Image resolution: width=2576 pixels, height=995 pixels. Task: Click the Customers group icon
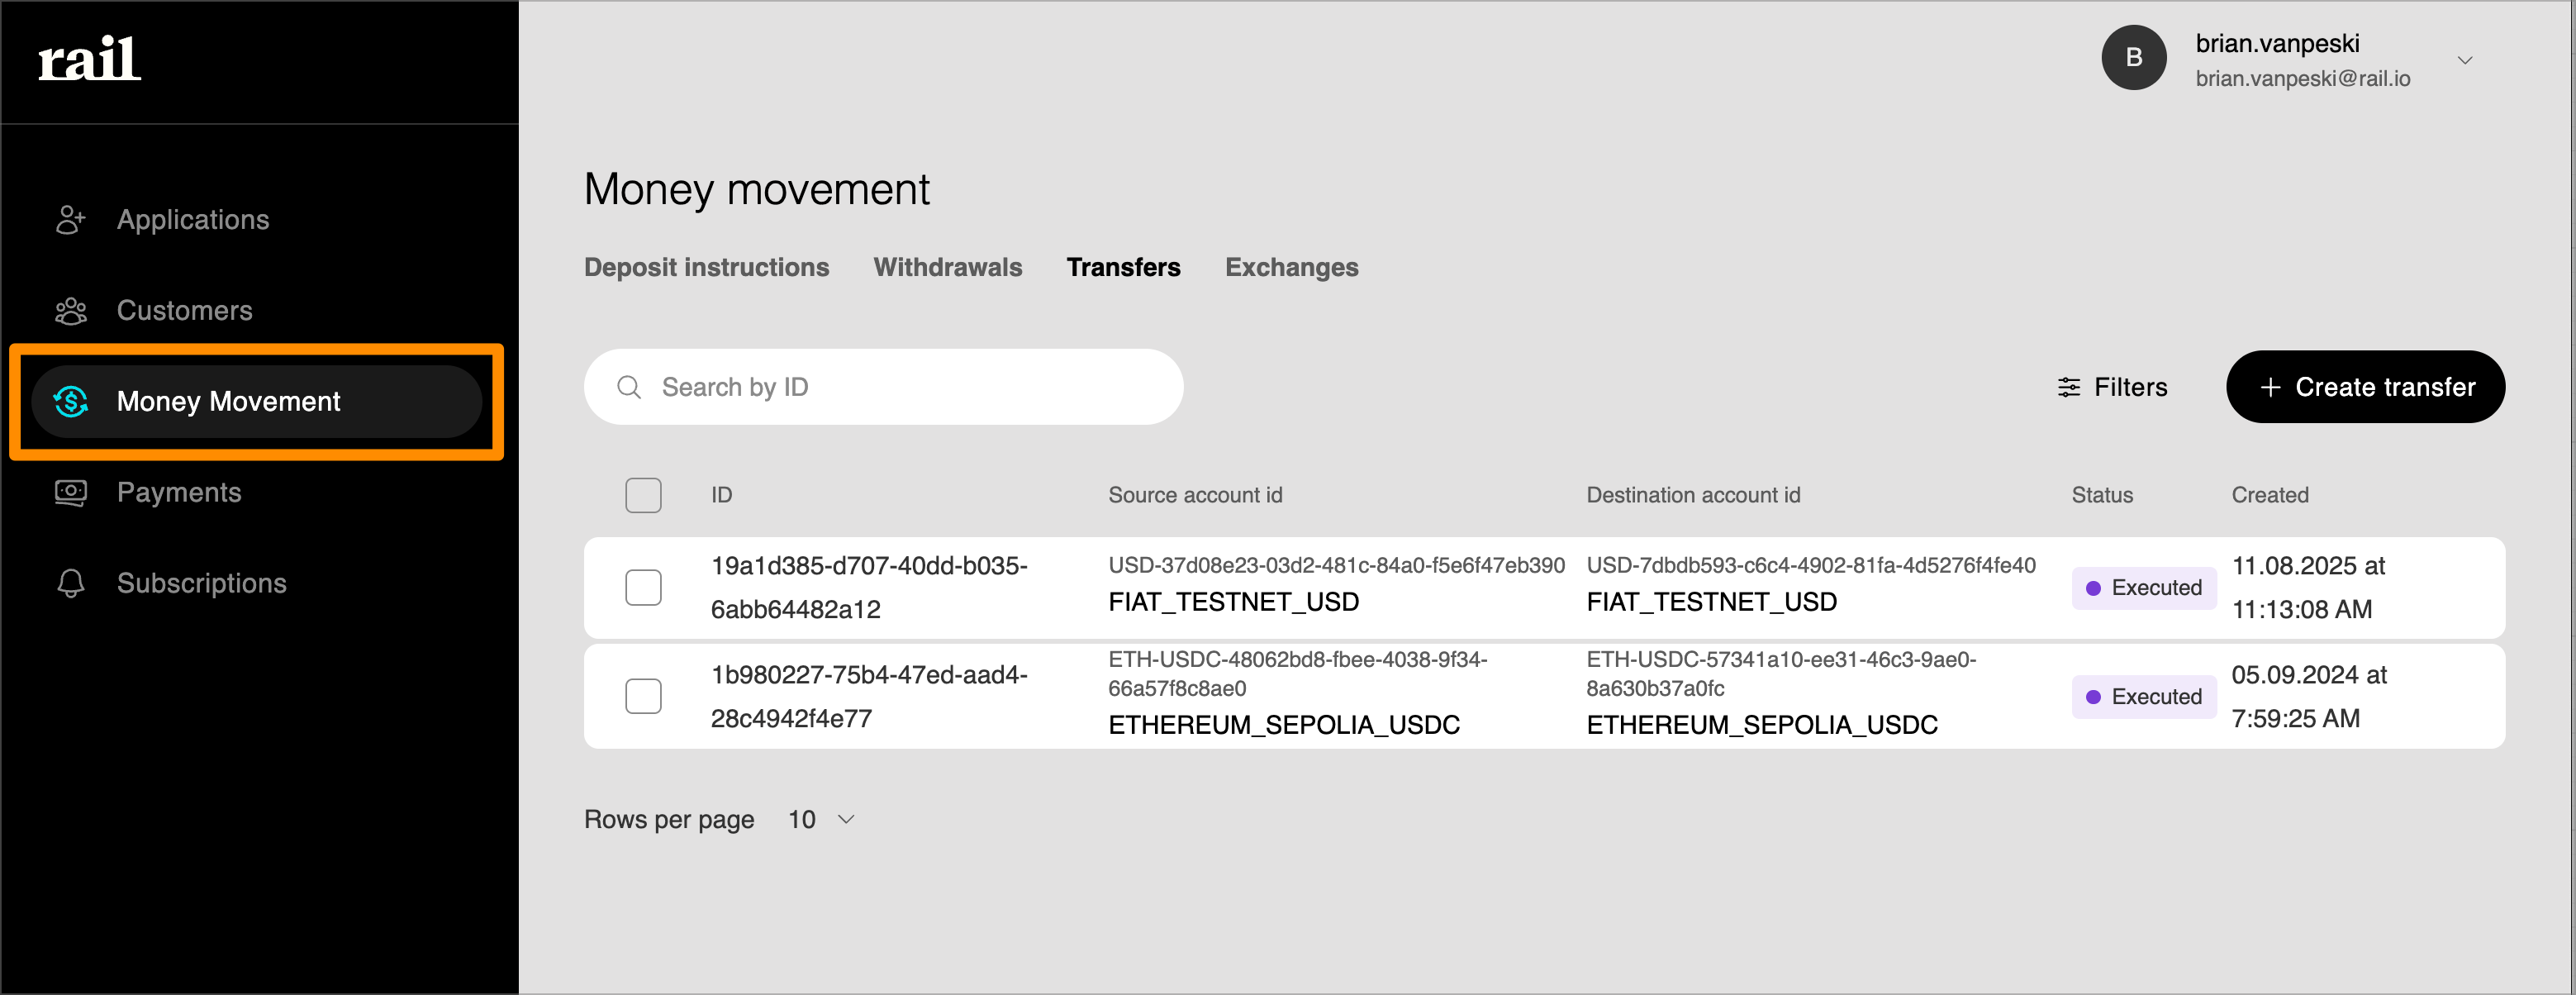pyautogui.click(x=70, y=311)
